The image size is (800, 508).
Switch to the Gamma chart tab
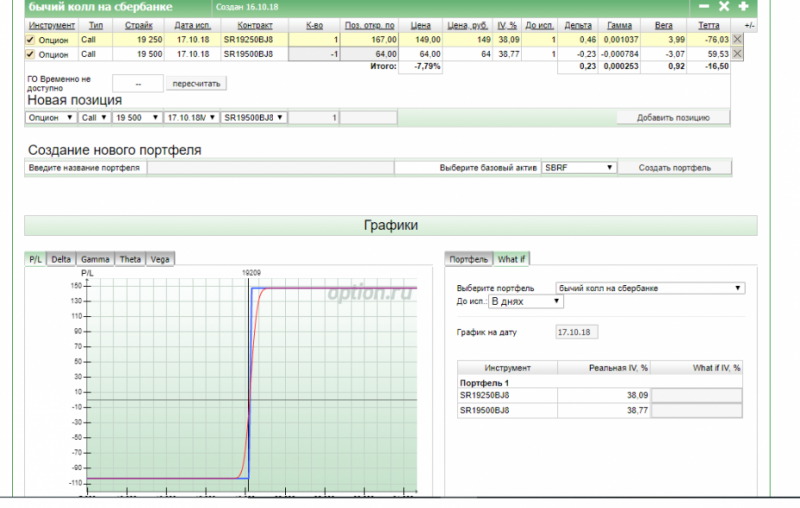point(95,259)
